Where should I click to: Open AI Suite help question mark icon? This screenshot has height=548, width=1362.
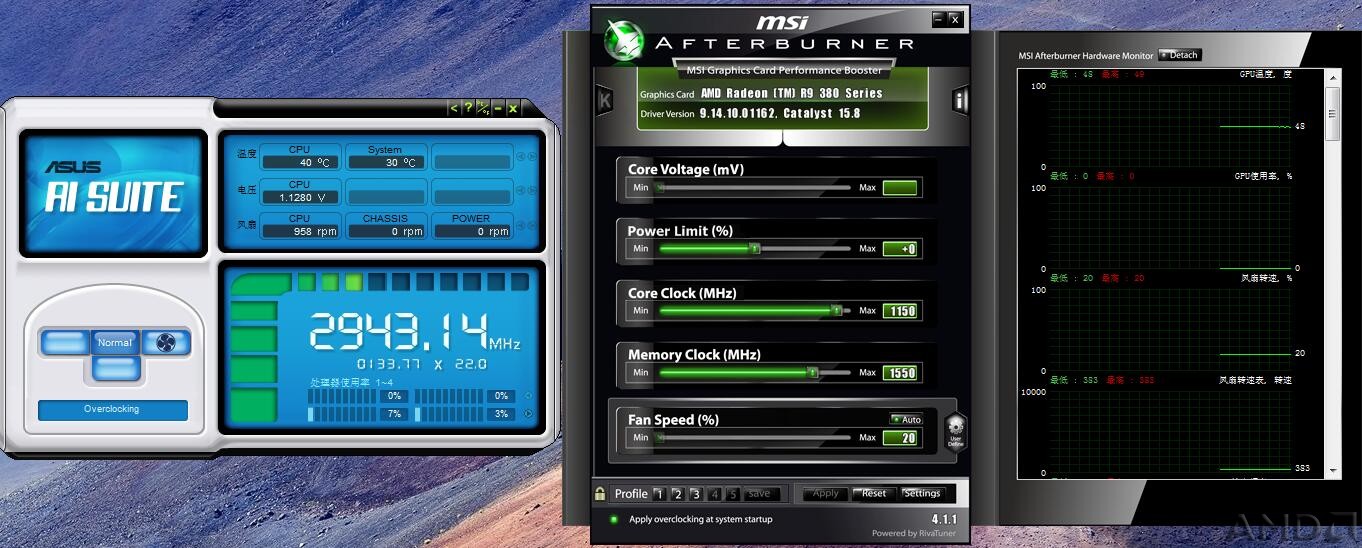click(x=468, y=108)
